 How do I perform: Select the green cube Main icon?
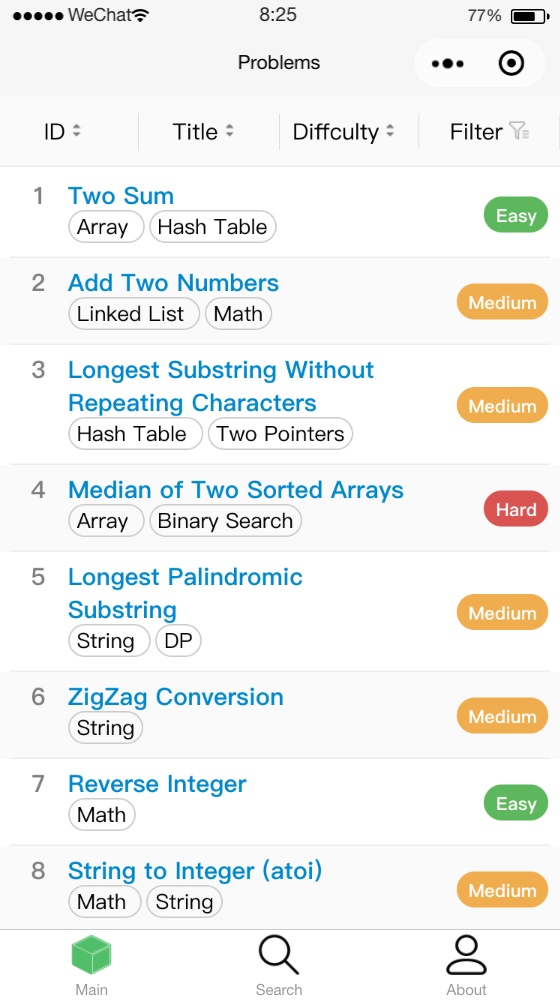pyautogui.click(x=91, y=955)
